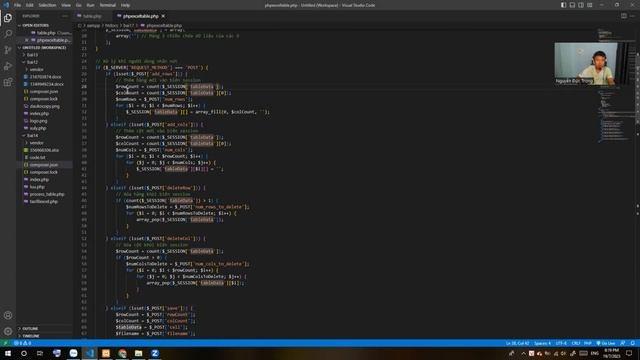Open the Go menu
Image resolution: width=640 pixels, height=360 pixels.
pos(78,5)
